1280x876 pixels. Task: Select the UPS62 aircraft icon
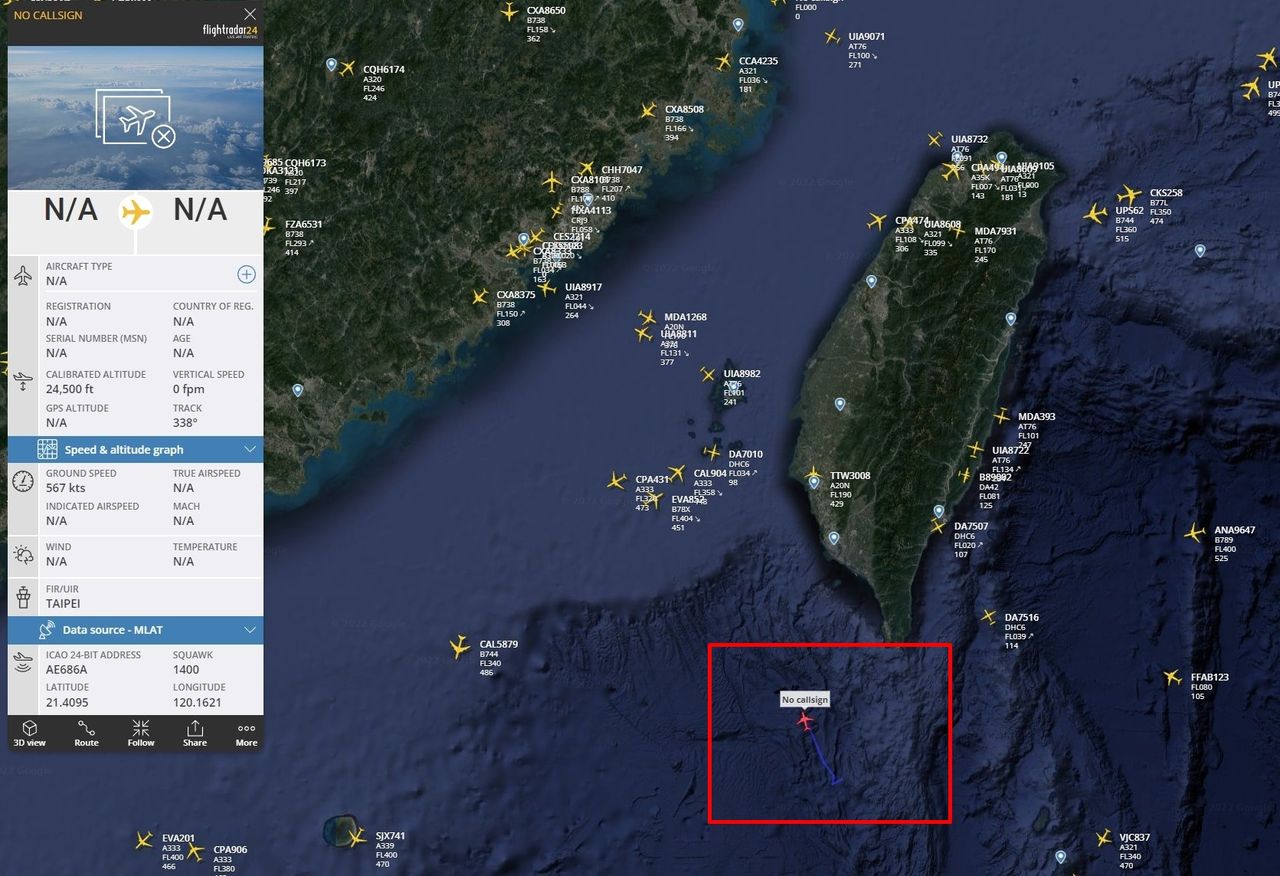coord(1096,213)
